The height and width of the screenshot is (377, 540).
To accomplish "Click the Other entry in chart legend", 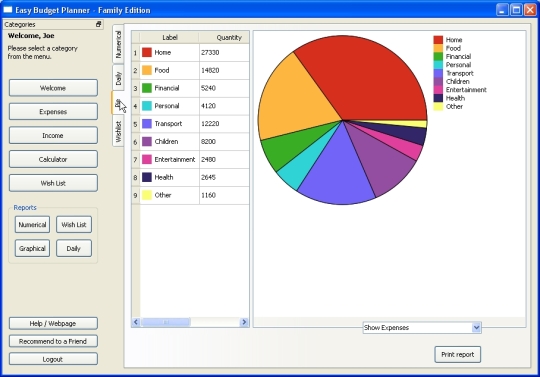I will click(448, 106).
